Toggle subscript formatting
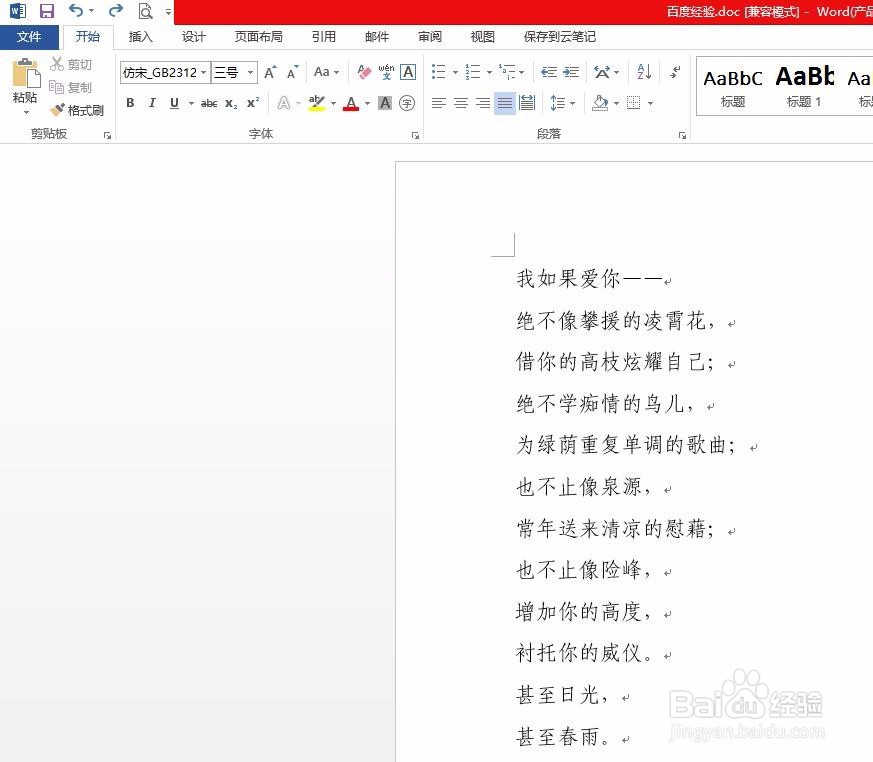873x762 pixels. pos(231,104)
